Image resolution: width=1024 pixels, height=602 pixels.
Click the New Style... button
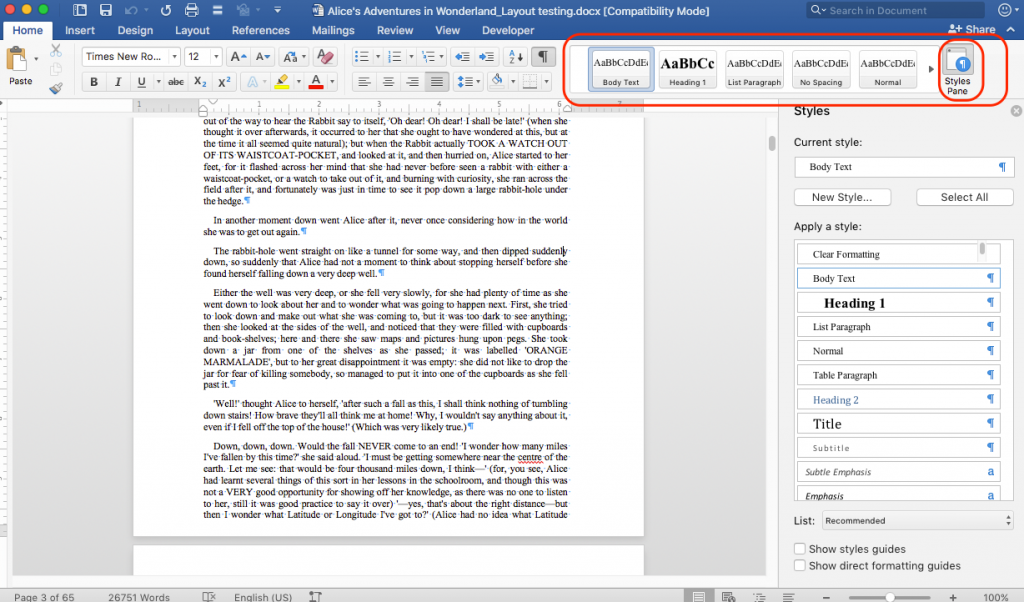842,197
